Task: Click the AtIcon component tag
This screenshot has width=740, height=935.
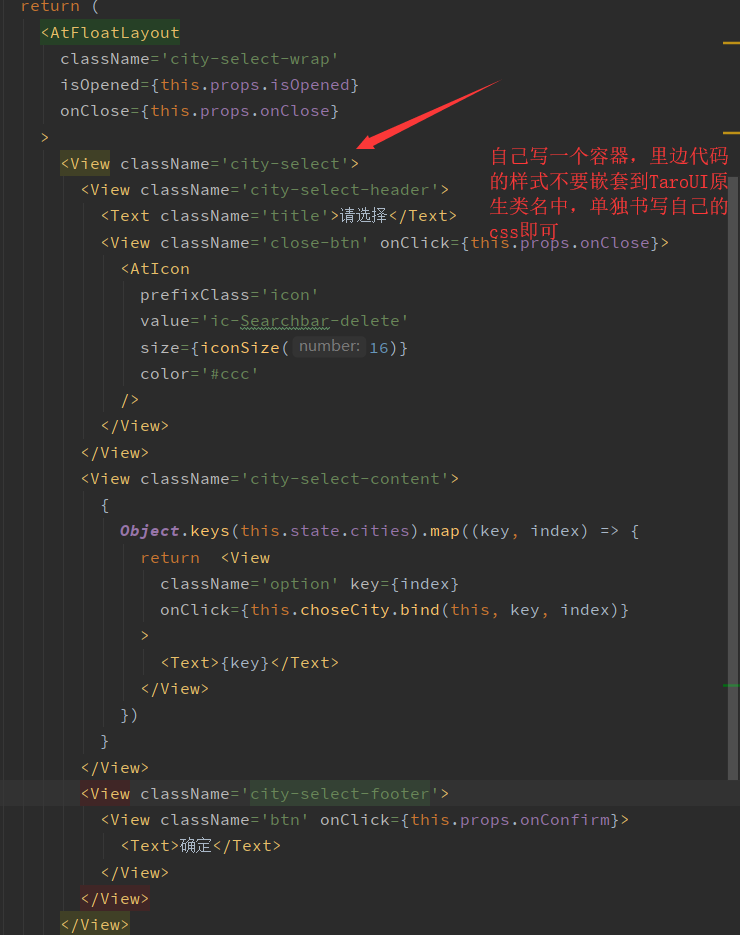Action: [155, 269]
